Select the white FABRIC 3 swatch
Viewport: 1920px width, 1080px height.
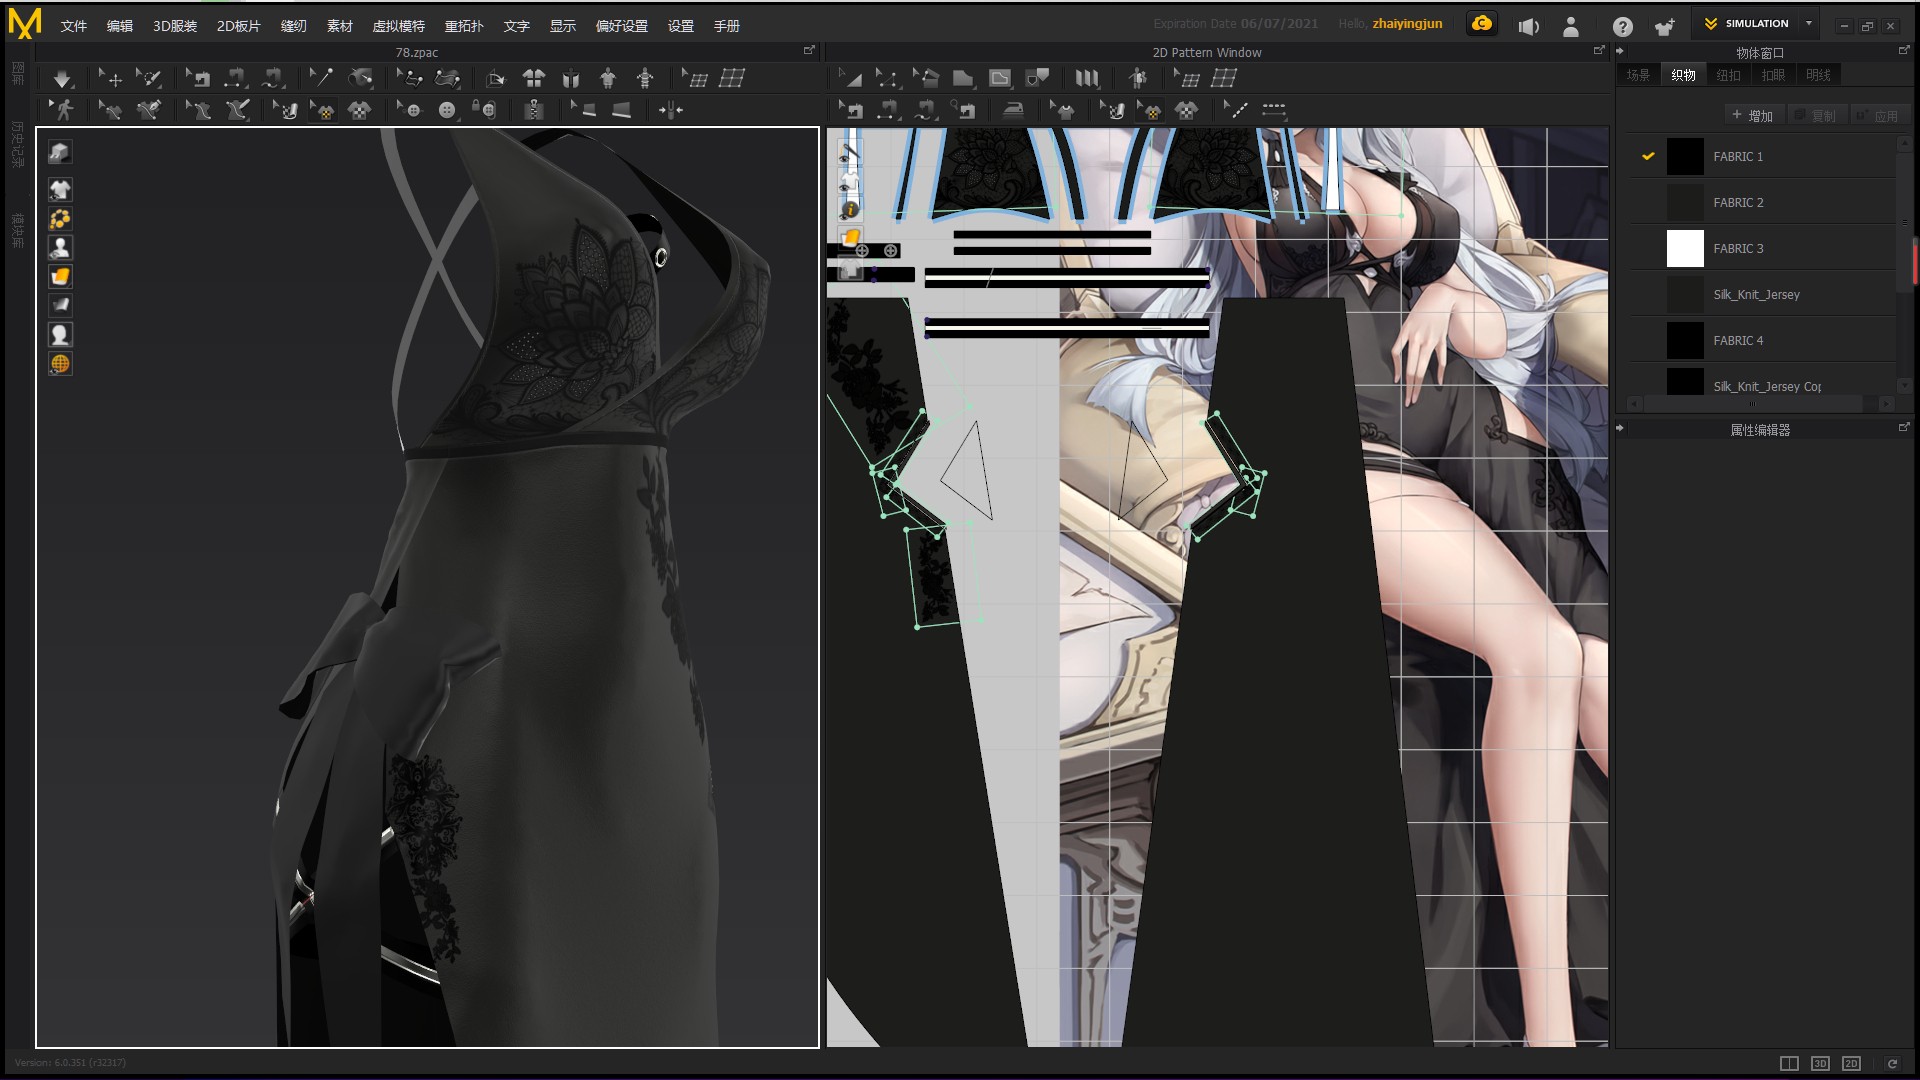click(x=1684, y=248)
